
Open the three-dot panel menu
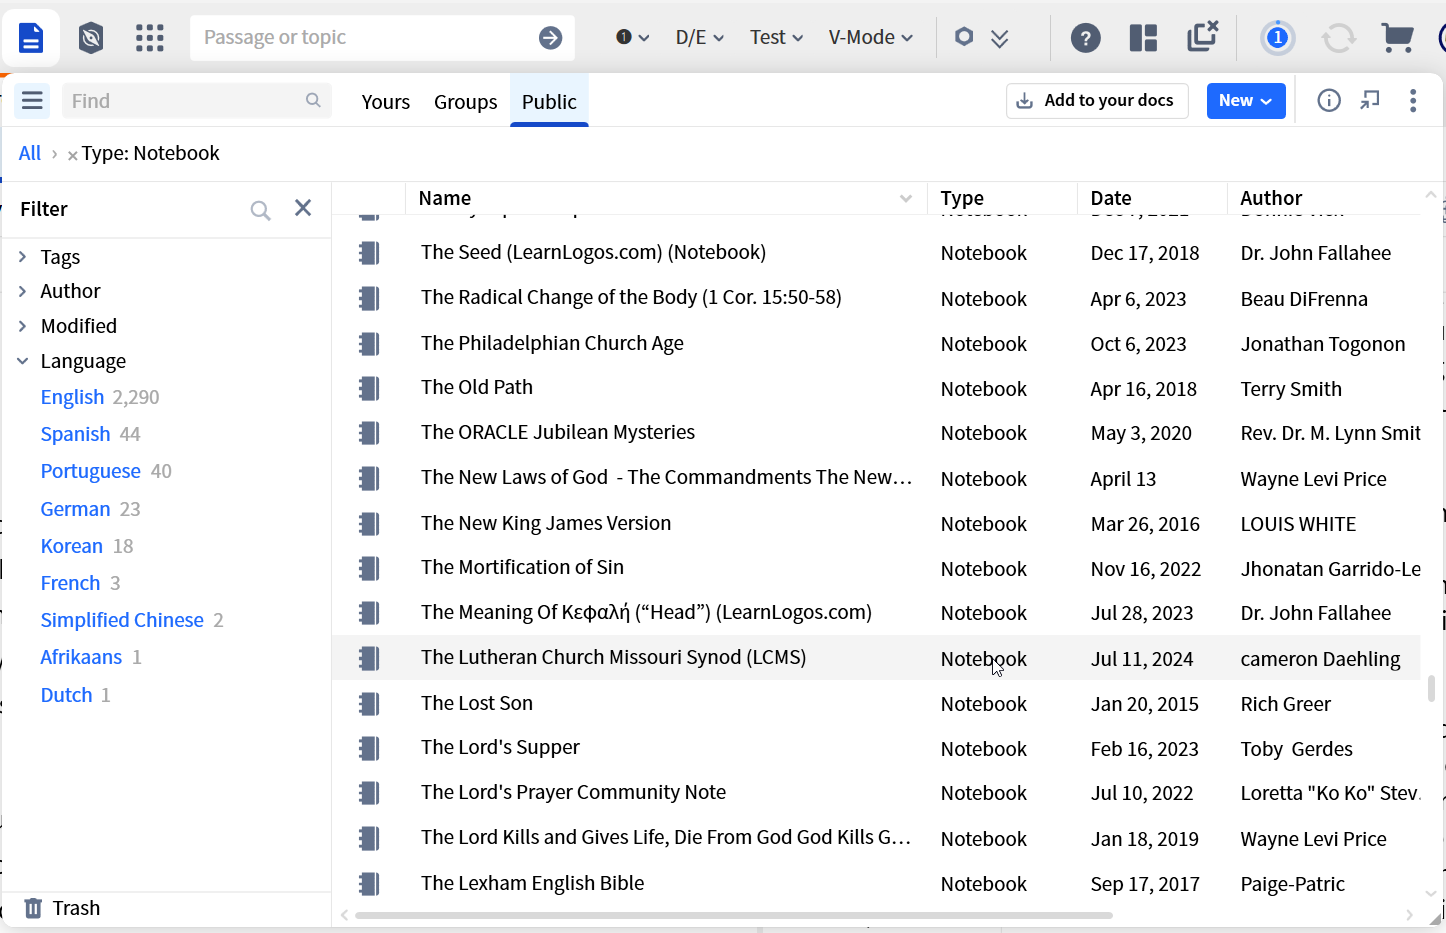coord(1413,101)
